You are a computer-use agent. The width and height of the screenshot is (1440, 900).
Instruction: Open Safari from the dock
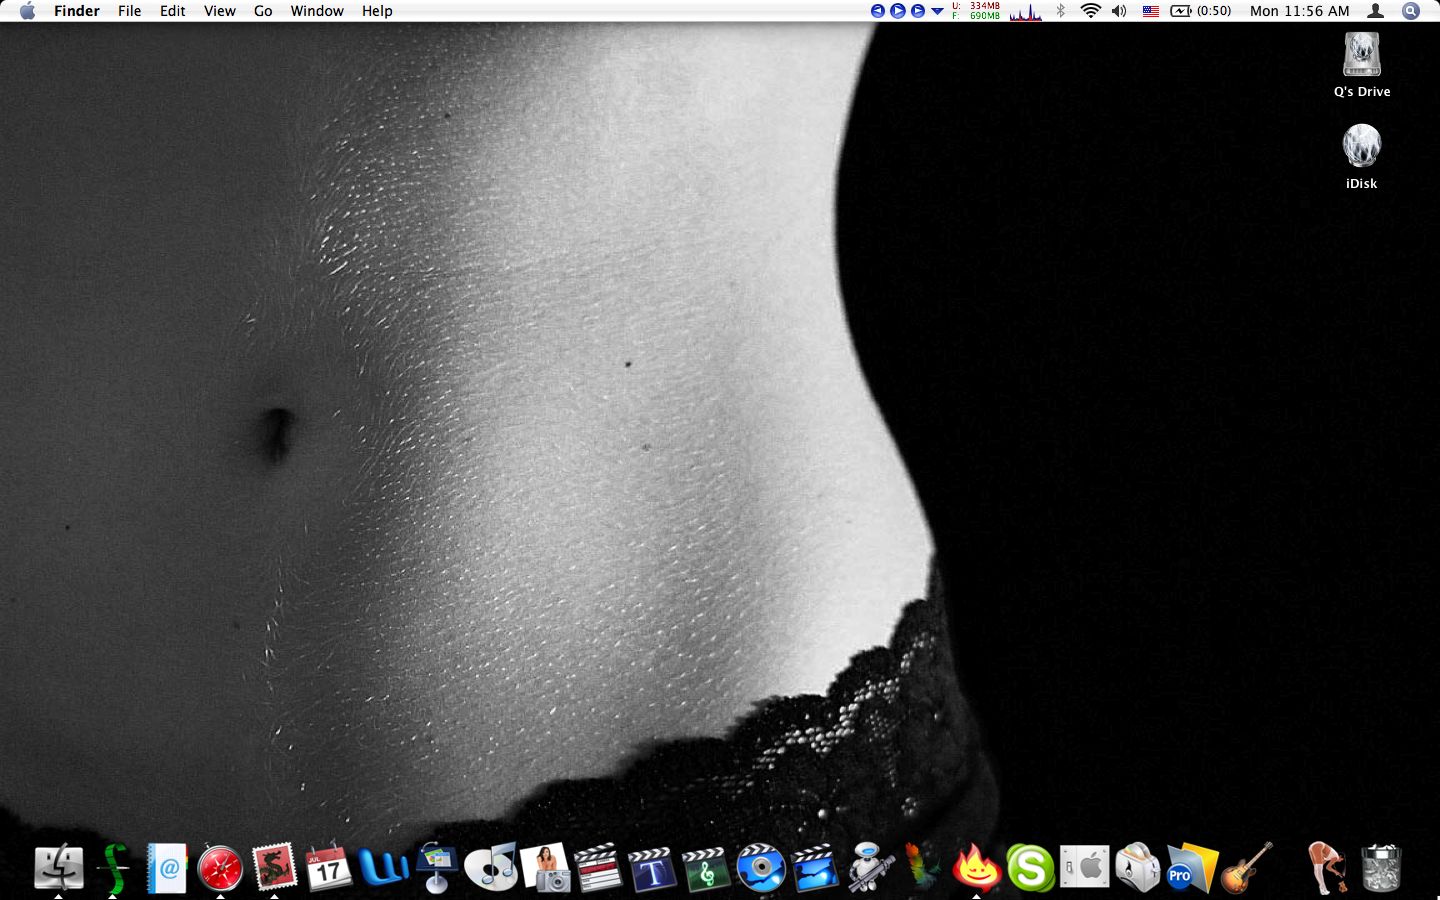(220, 868)
